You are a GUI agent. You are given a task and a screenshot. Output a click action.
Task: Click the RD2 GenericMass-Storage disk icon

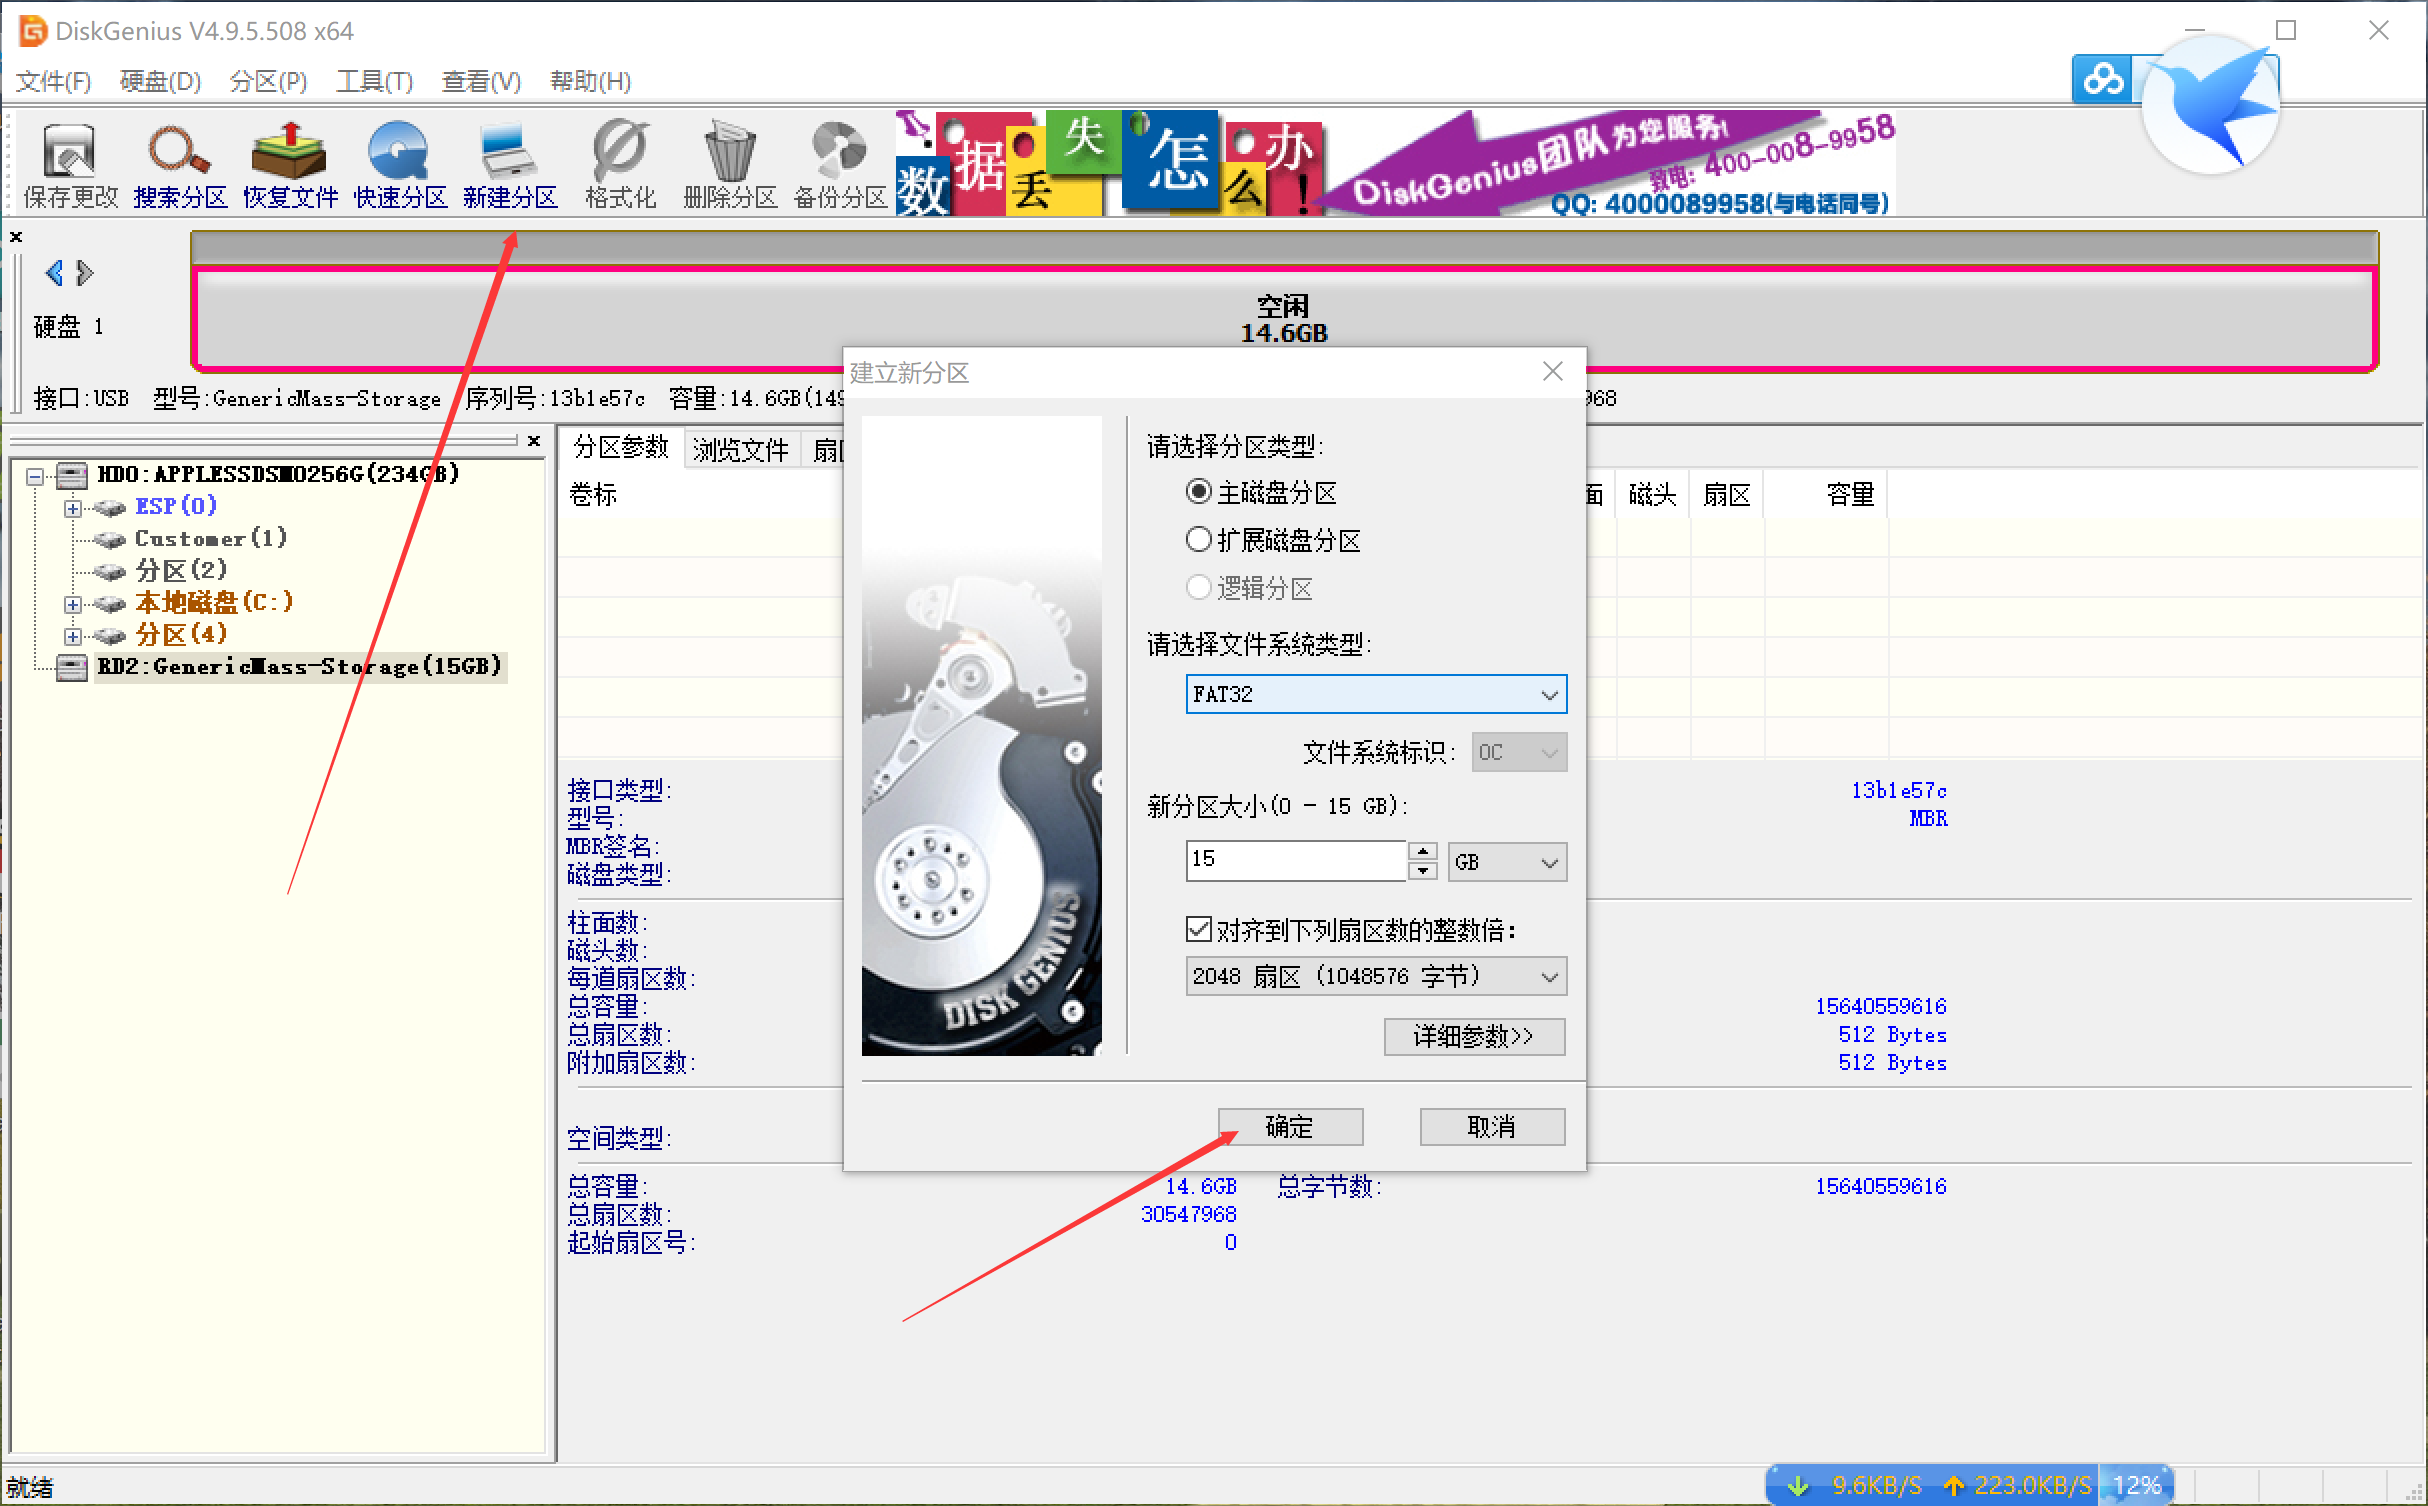click(71, 667)
